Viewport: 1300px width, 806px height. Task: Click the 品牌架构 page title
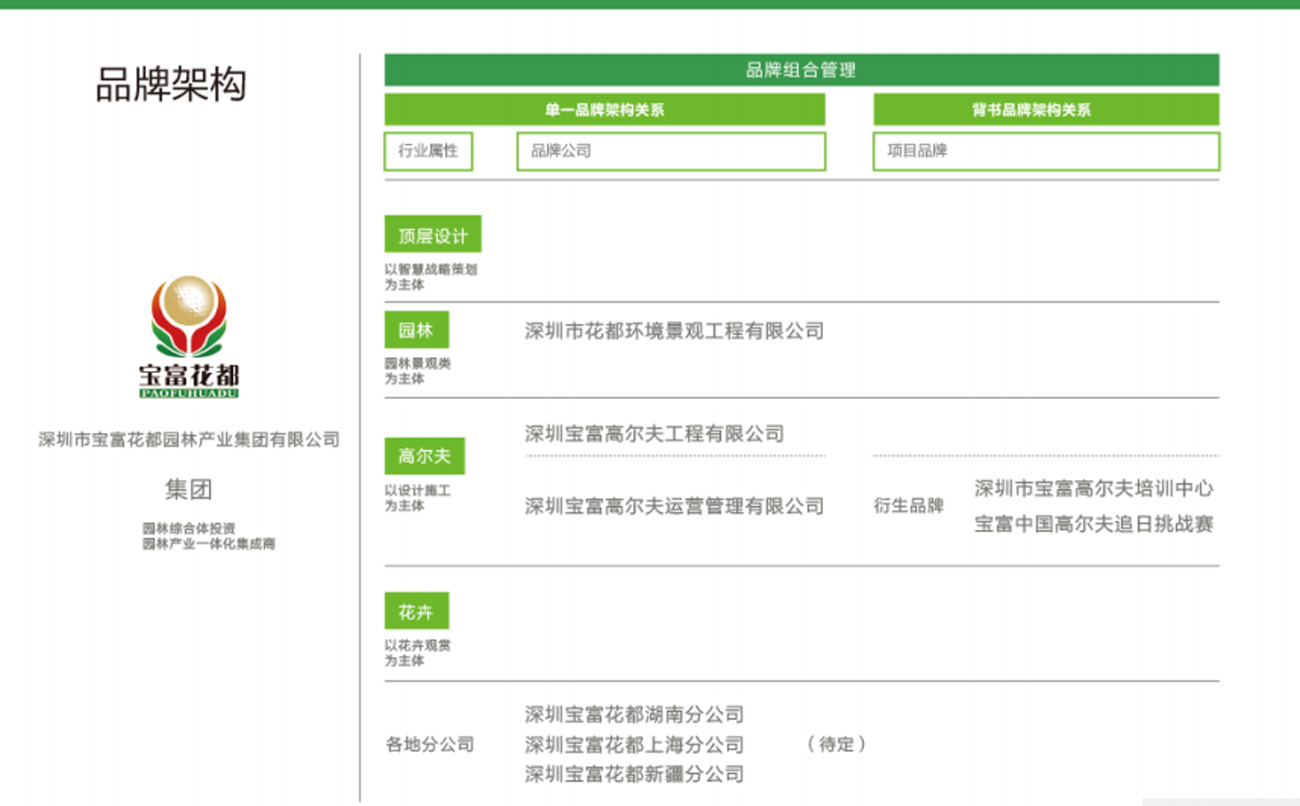(x=171, y=85)
